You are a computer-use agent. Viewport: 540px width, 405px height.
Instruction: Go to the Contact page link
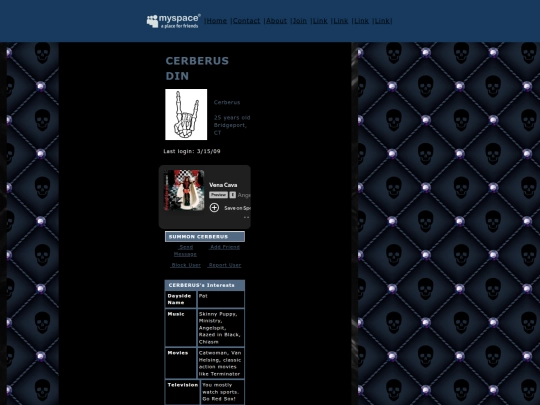pyautogui.click(x=247, y=21)
